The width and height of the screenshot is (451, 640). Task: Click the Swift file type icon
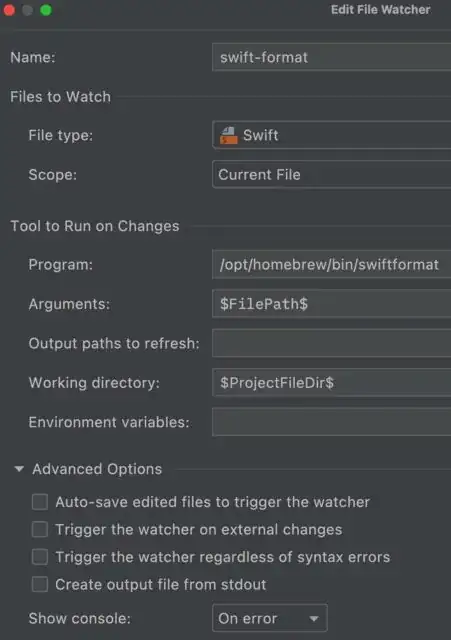pyautogui.click(x=229, y=136)
